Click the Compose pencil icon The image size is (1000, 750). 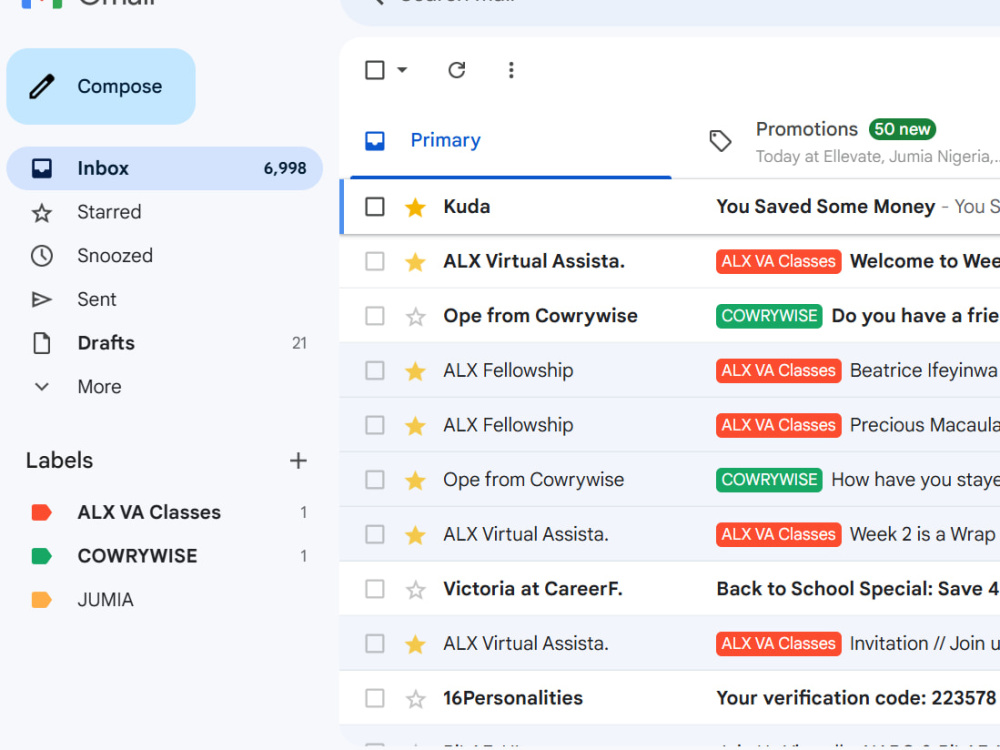pos(42,87)
